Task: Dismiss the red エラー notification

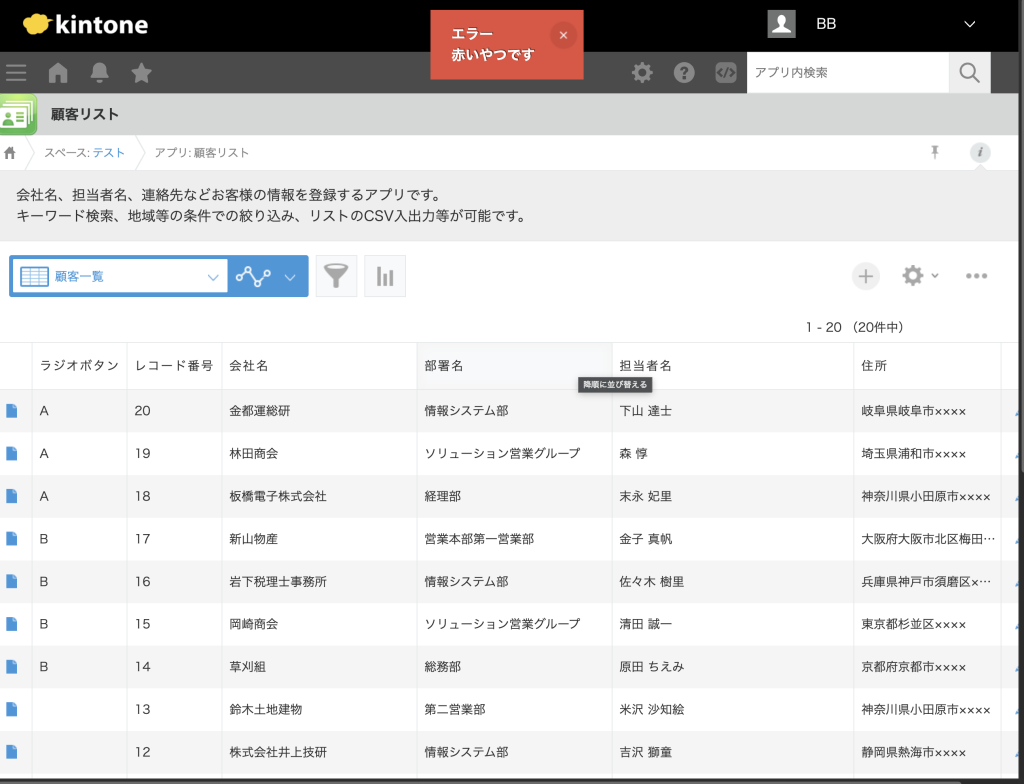Action: click(x=563, y=35)
